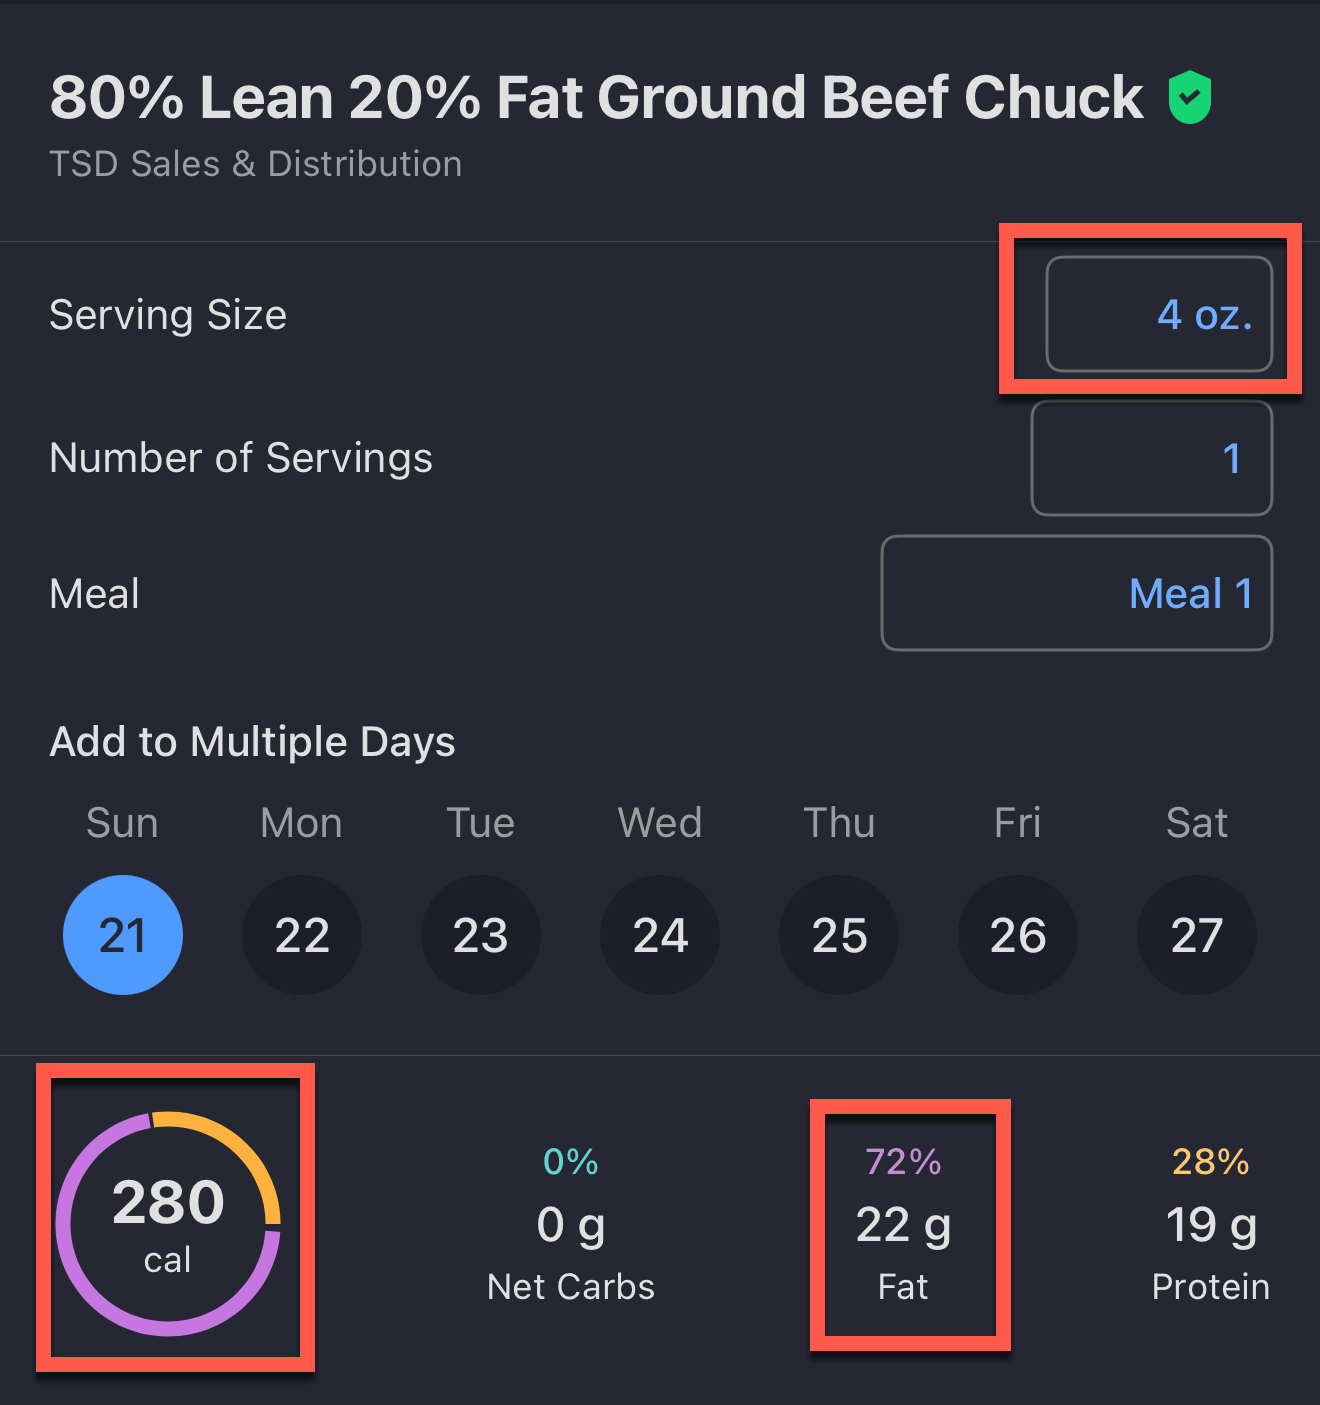
Task: Deselect Sunday the 21st day circle
Action: [x=123, y=935]
